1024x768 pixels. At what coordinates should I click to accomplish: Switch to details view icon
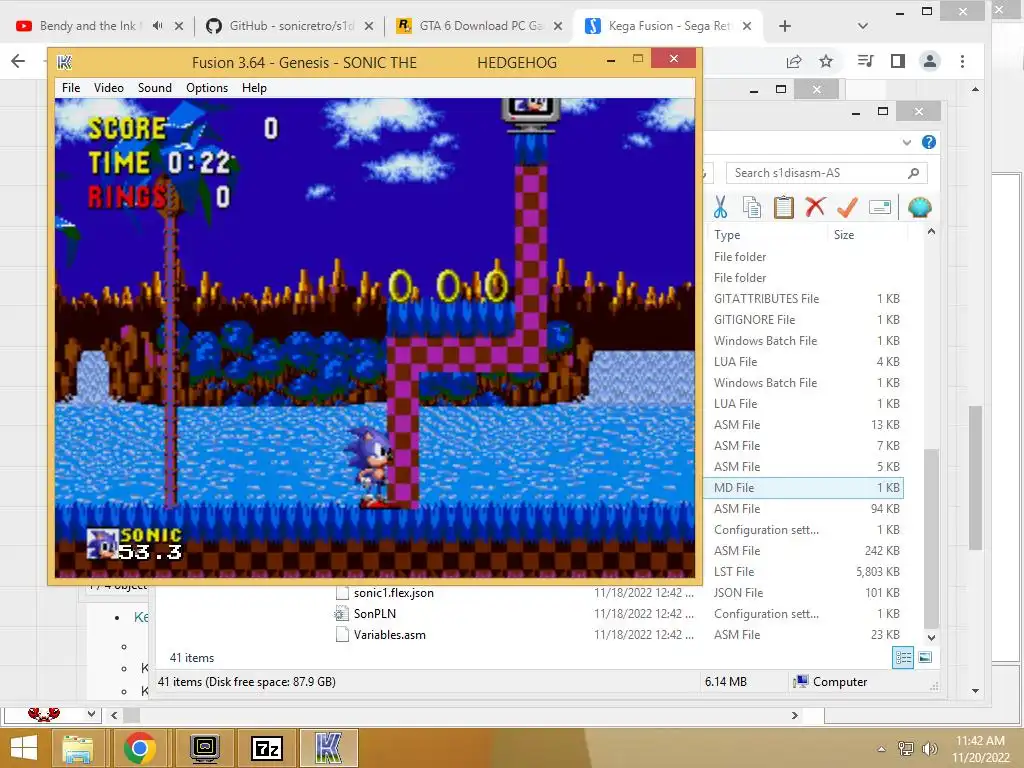point(903,658)
